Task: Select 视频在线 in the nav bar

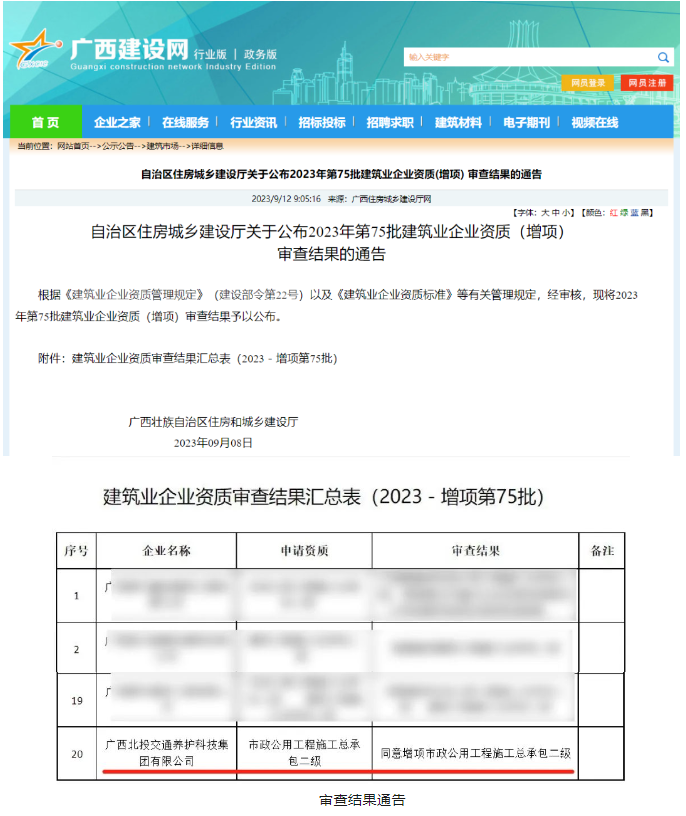Action: (594, 122)
